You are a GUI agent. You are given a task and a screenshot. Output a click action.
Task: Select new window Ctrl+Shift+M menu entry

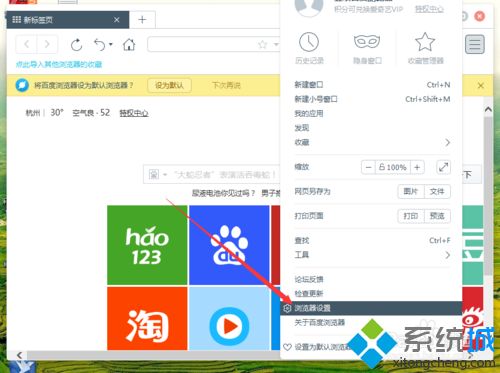pyautogui.click(x=372, y=99)
